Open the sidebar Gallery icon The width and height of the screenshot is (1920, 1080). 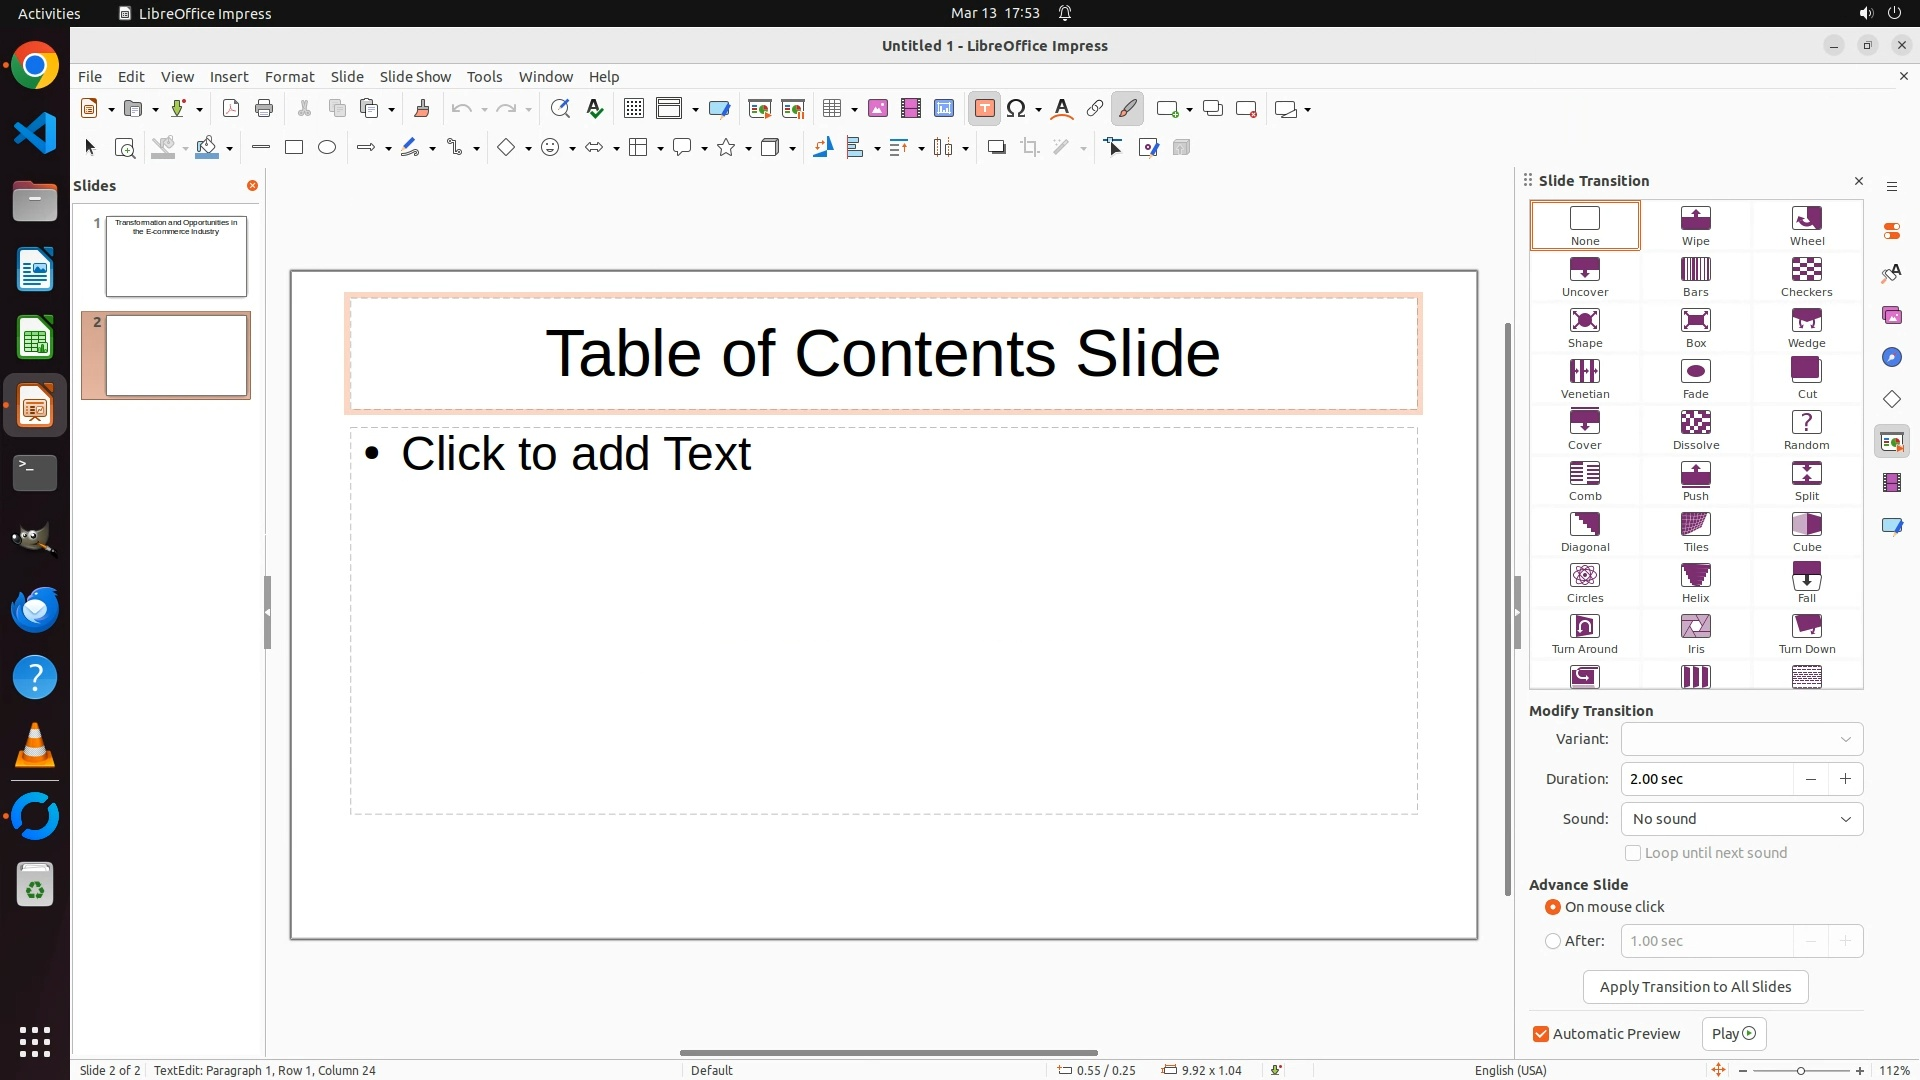coord(1891,315)
